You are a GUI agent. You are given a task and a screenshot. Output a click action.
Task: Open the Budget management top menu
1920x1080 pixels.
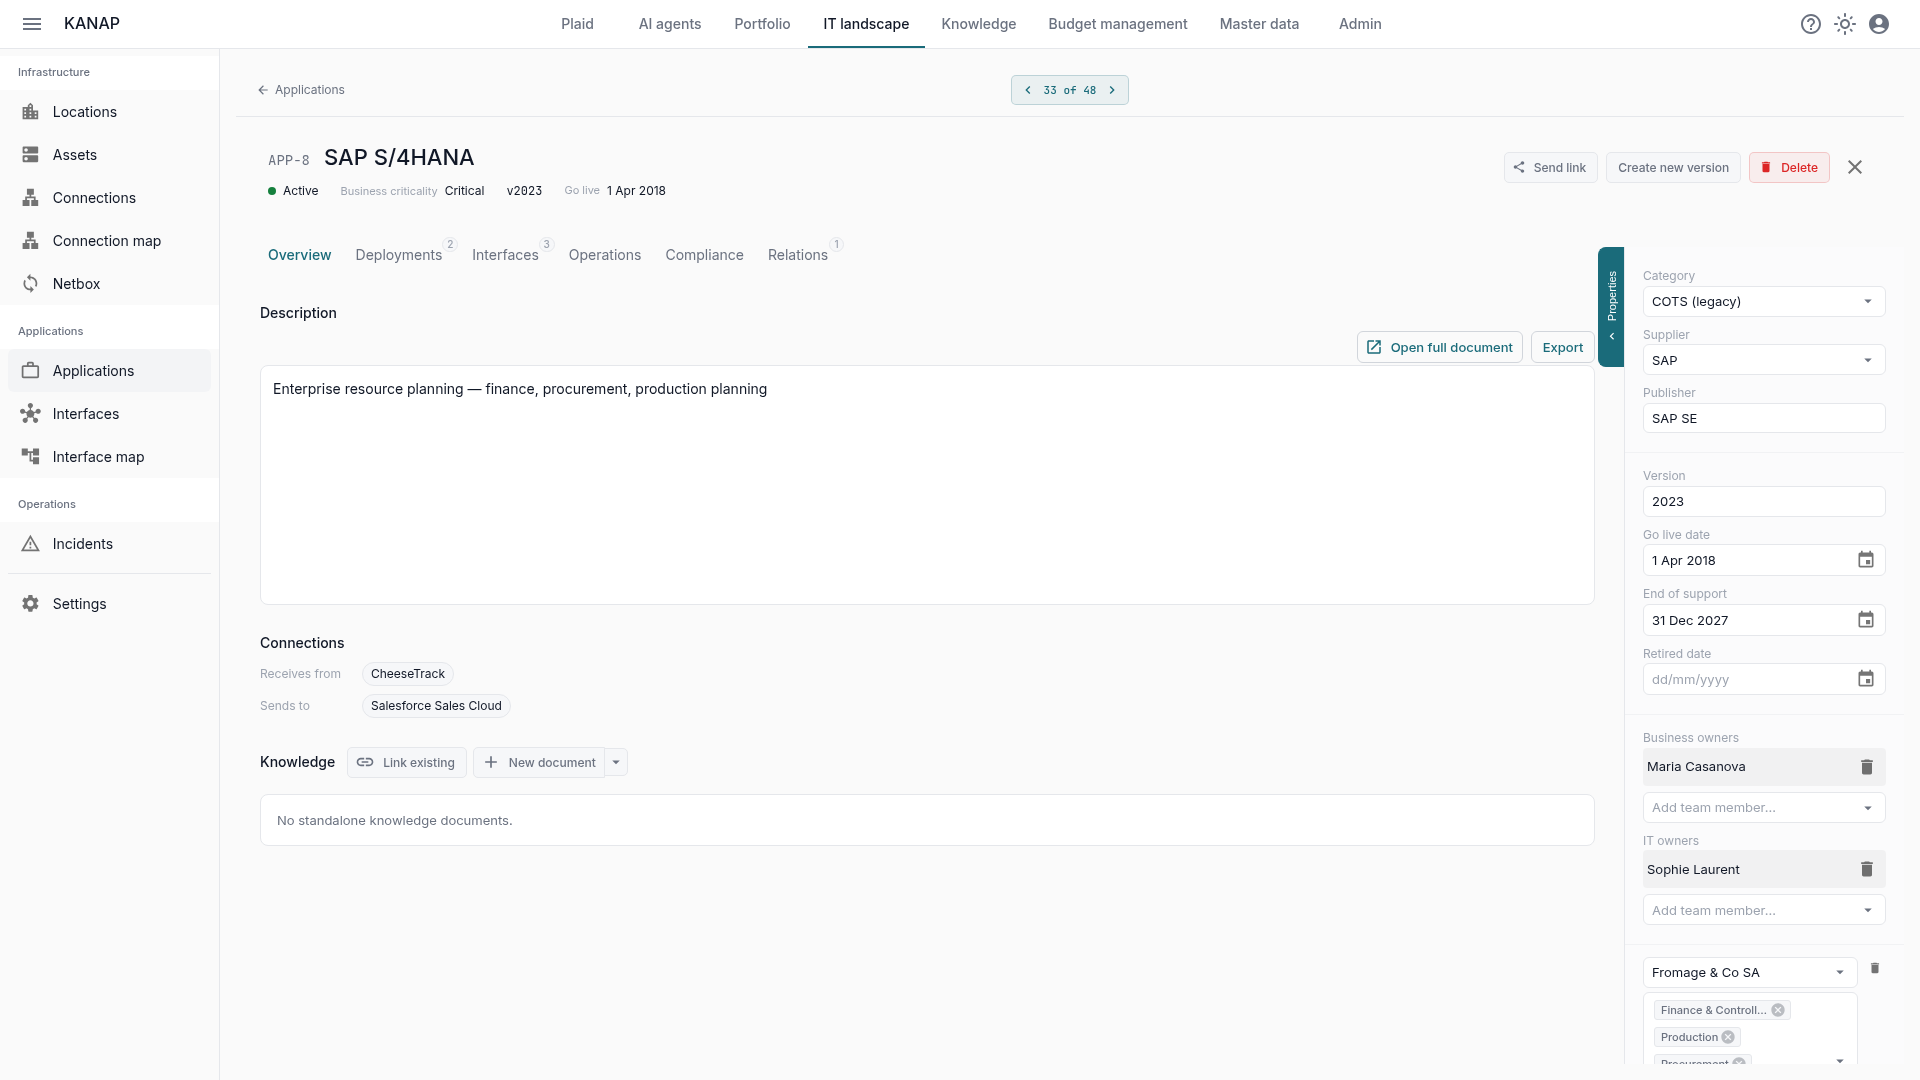tap(1117, 24)
